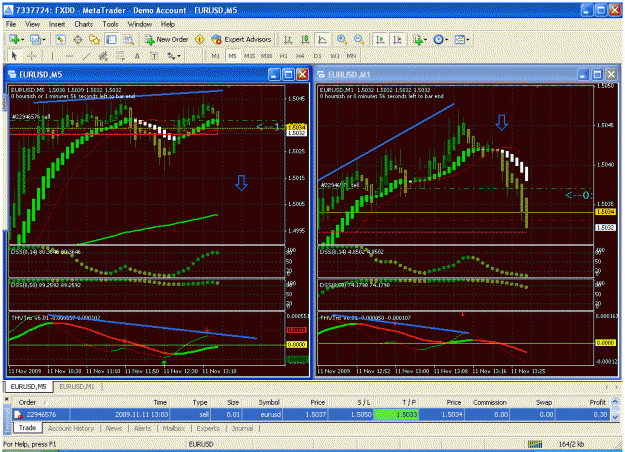Open the Tools menu
The height and width of the screenshot is (452, 625).
pos(110,24)
